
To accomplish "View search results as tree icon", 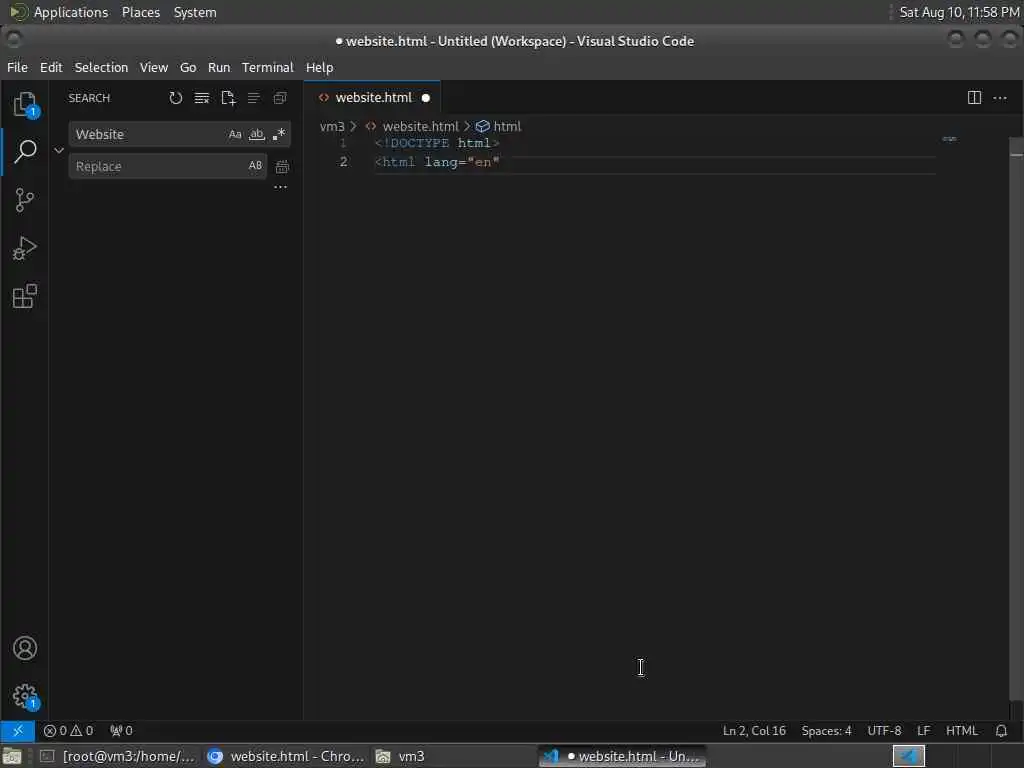I will 253,98.
